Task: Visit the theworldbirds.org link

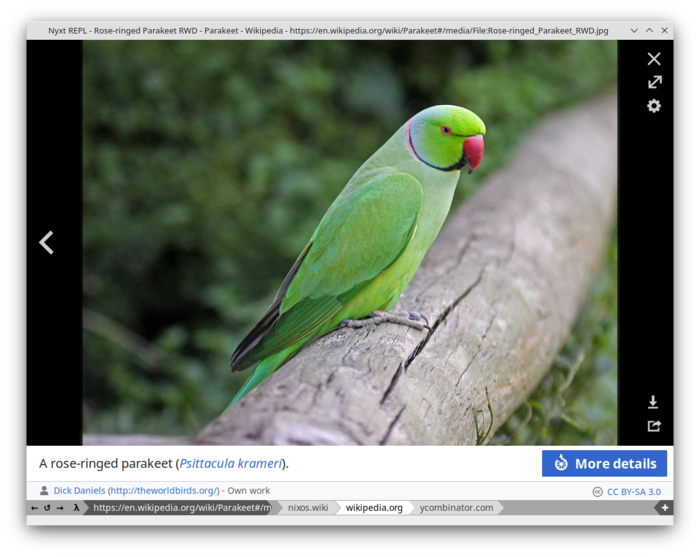Action: pos(163,491)
